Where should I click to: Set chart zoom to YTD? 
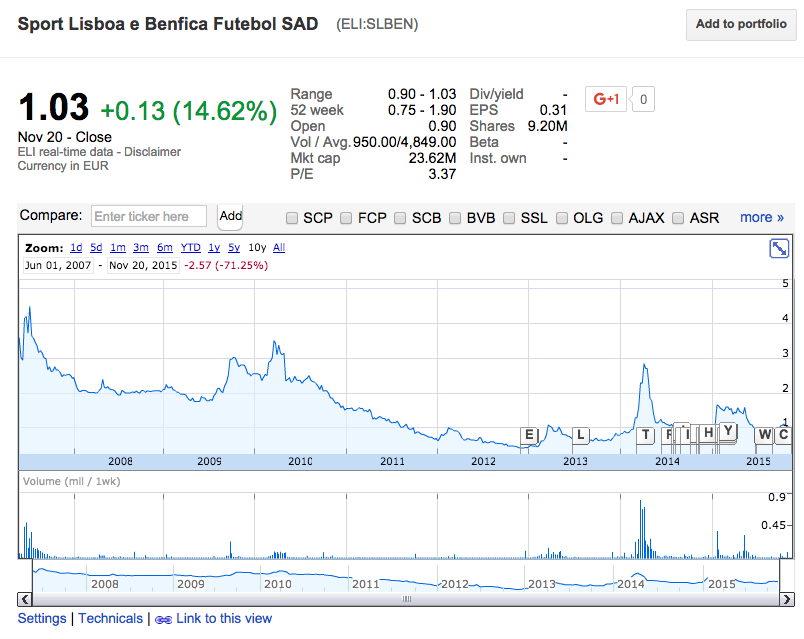point(191,248)
